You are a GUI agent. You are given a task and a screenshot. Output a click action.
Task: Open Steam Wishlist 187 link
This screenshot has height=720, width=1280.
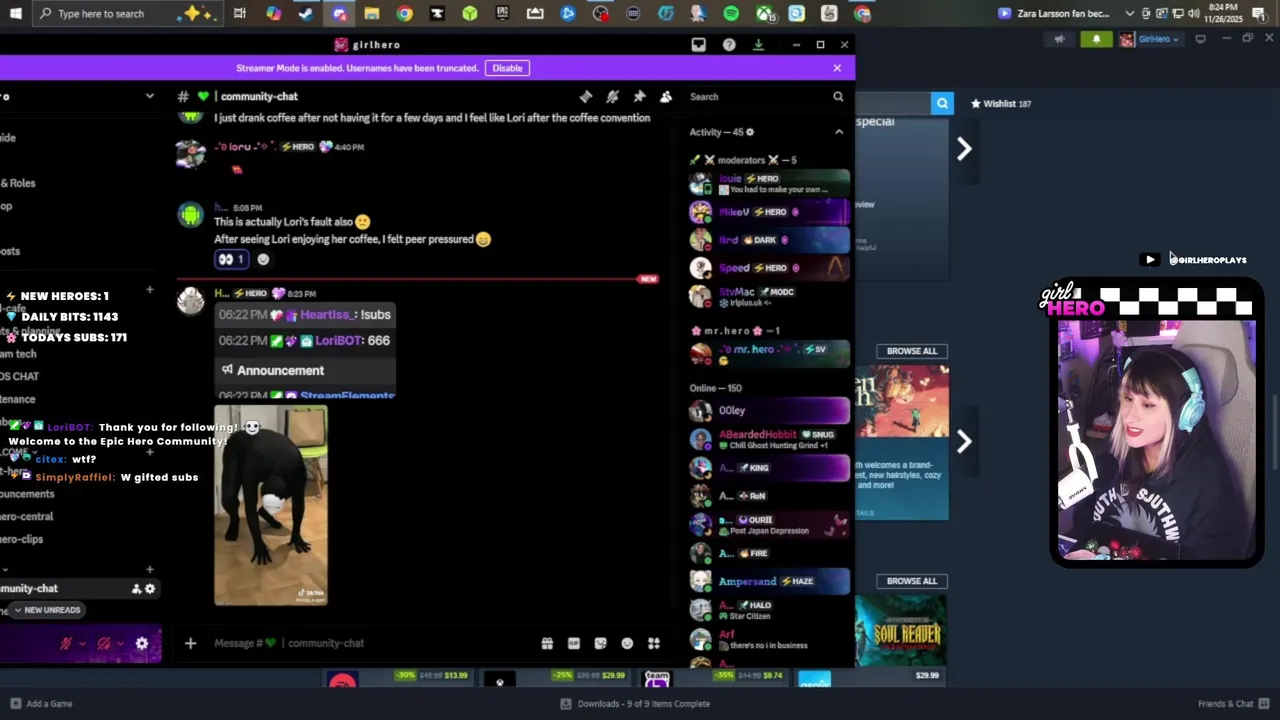[1001, 103]
